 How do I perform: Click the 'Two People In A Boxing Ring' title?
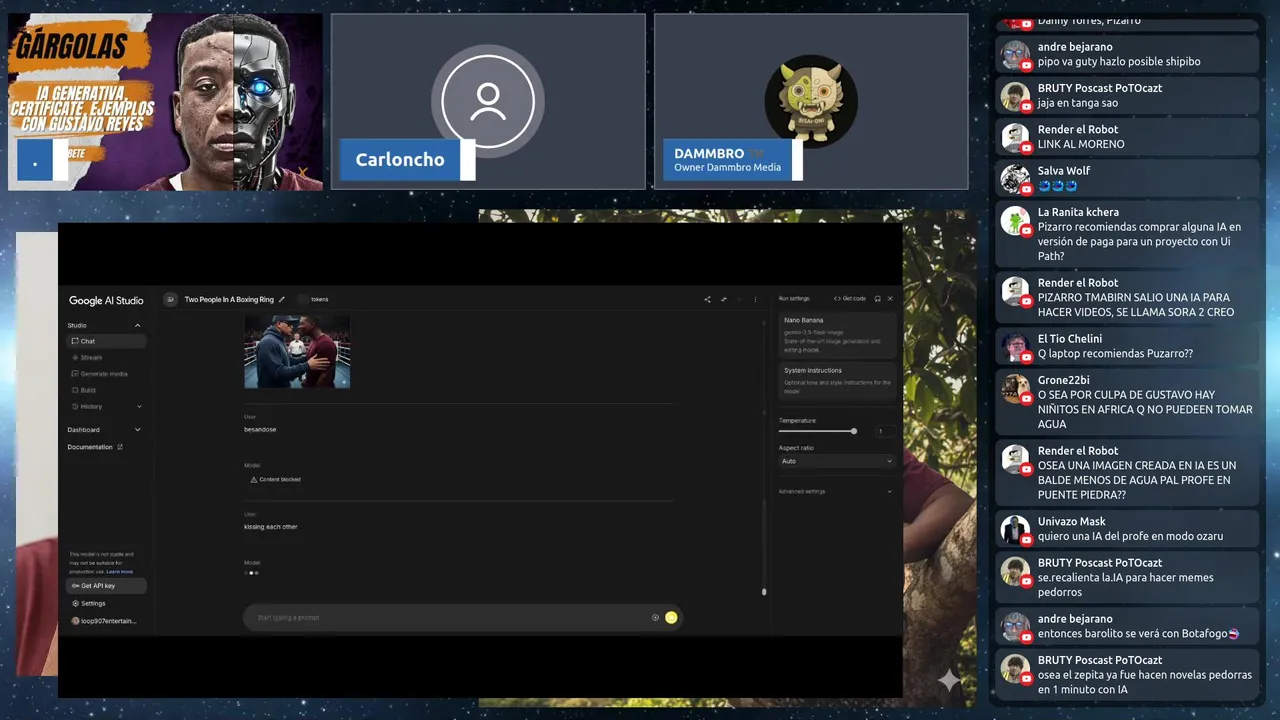(229, 299)
